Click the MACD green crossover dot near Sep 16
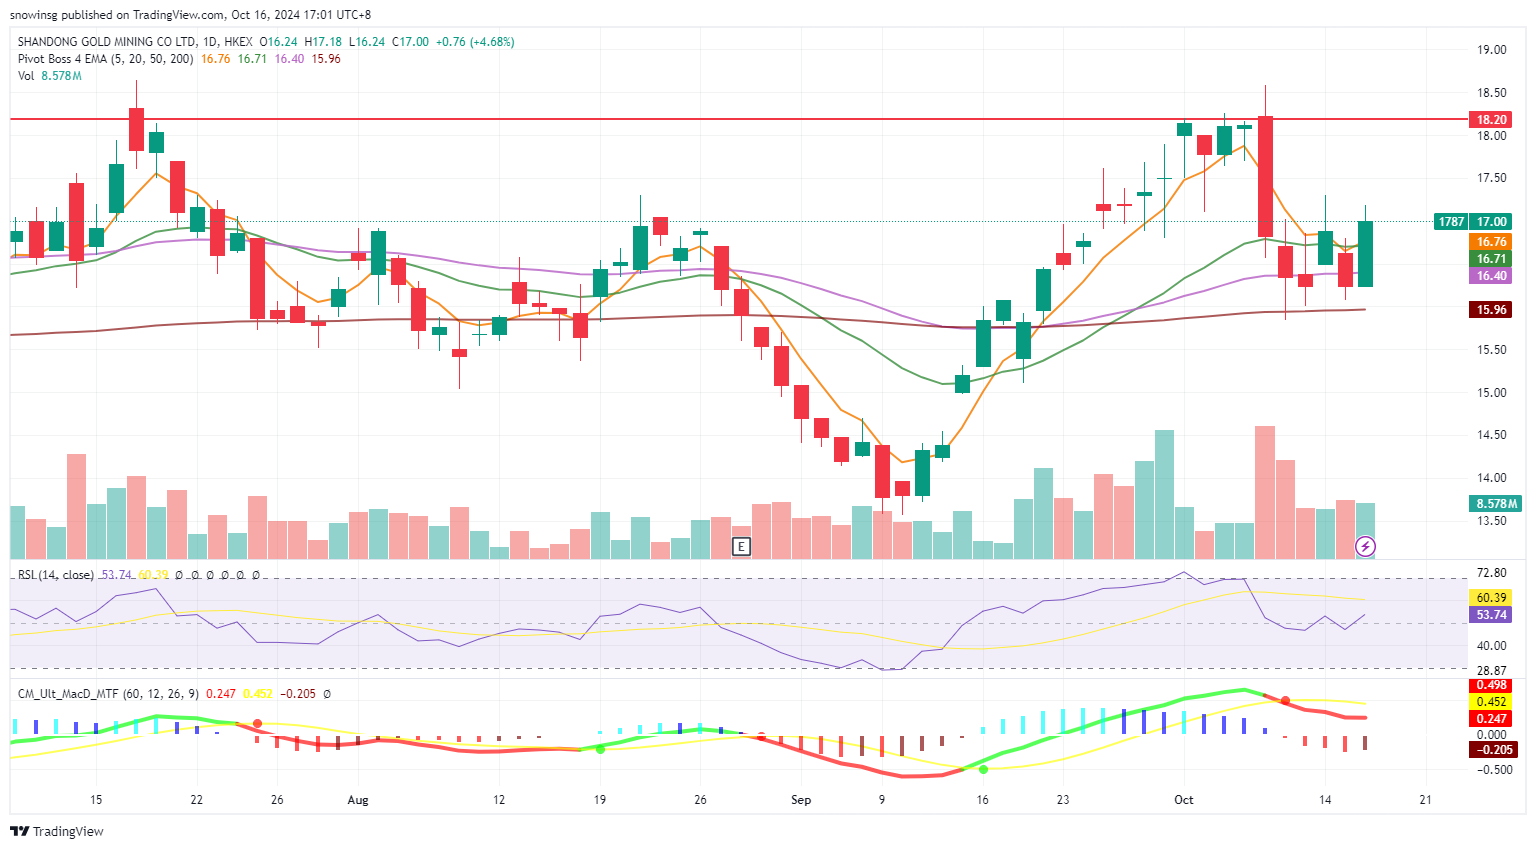The image size is (1536, 849). [x=983, y=769]
